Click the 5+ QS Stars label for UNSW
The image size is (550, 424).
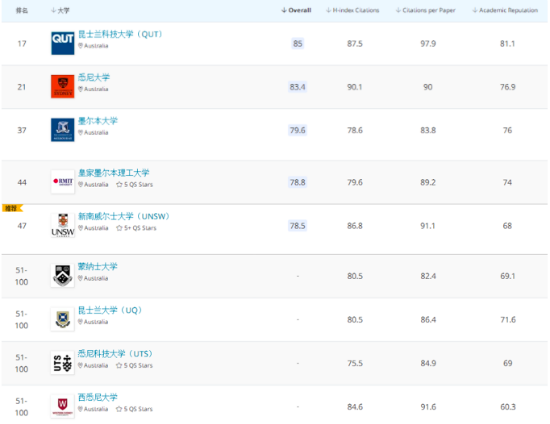(x=140, y=228)
